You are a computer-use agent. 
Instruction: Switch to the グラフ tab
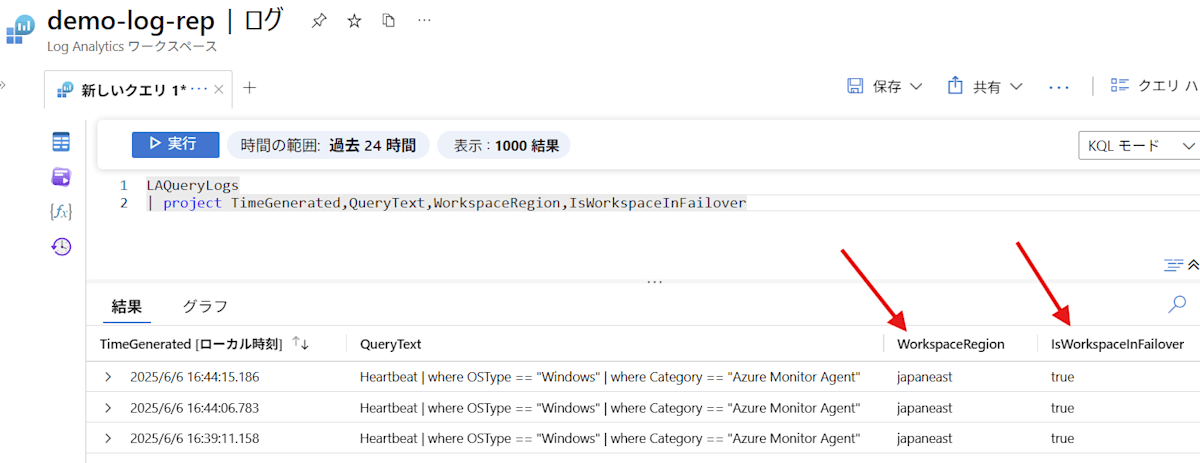205,306
